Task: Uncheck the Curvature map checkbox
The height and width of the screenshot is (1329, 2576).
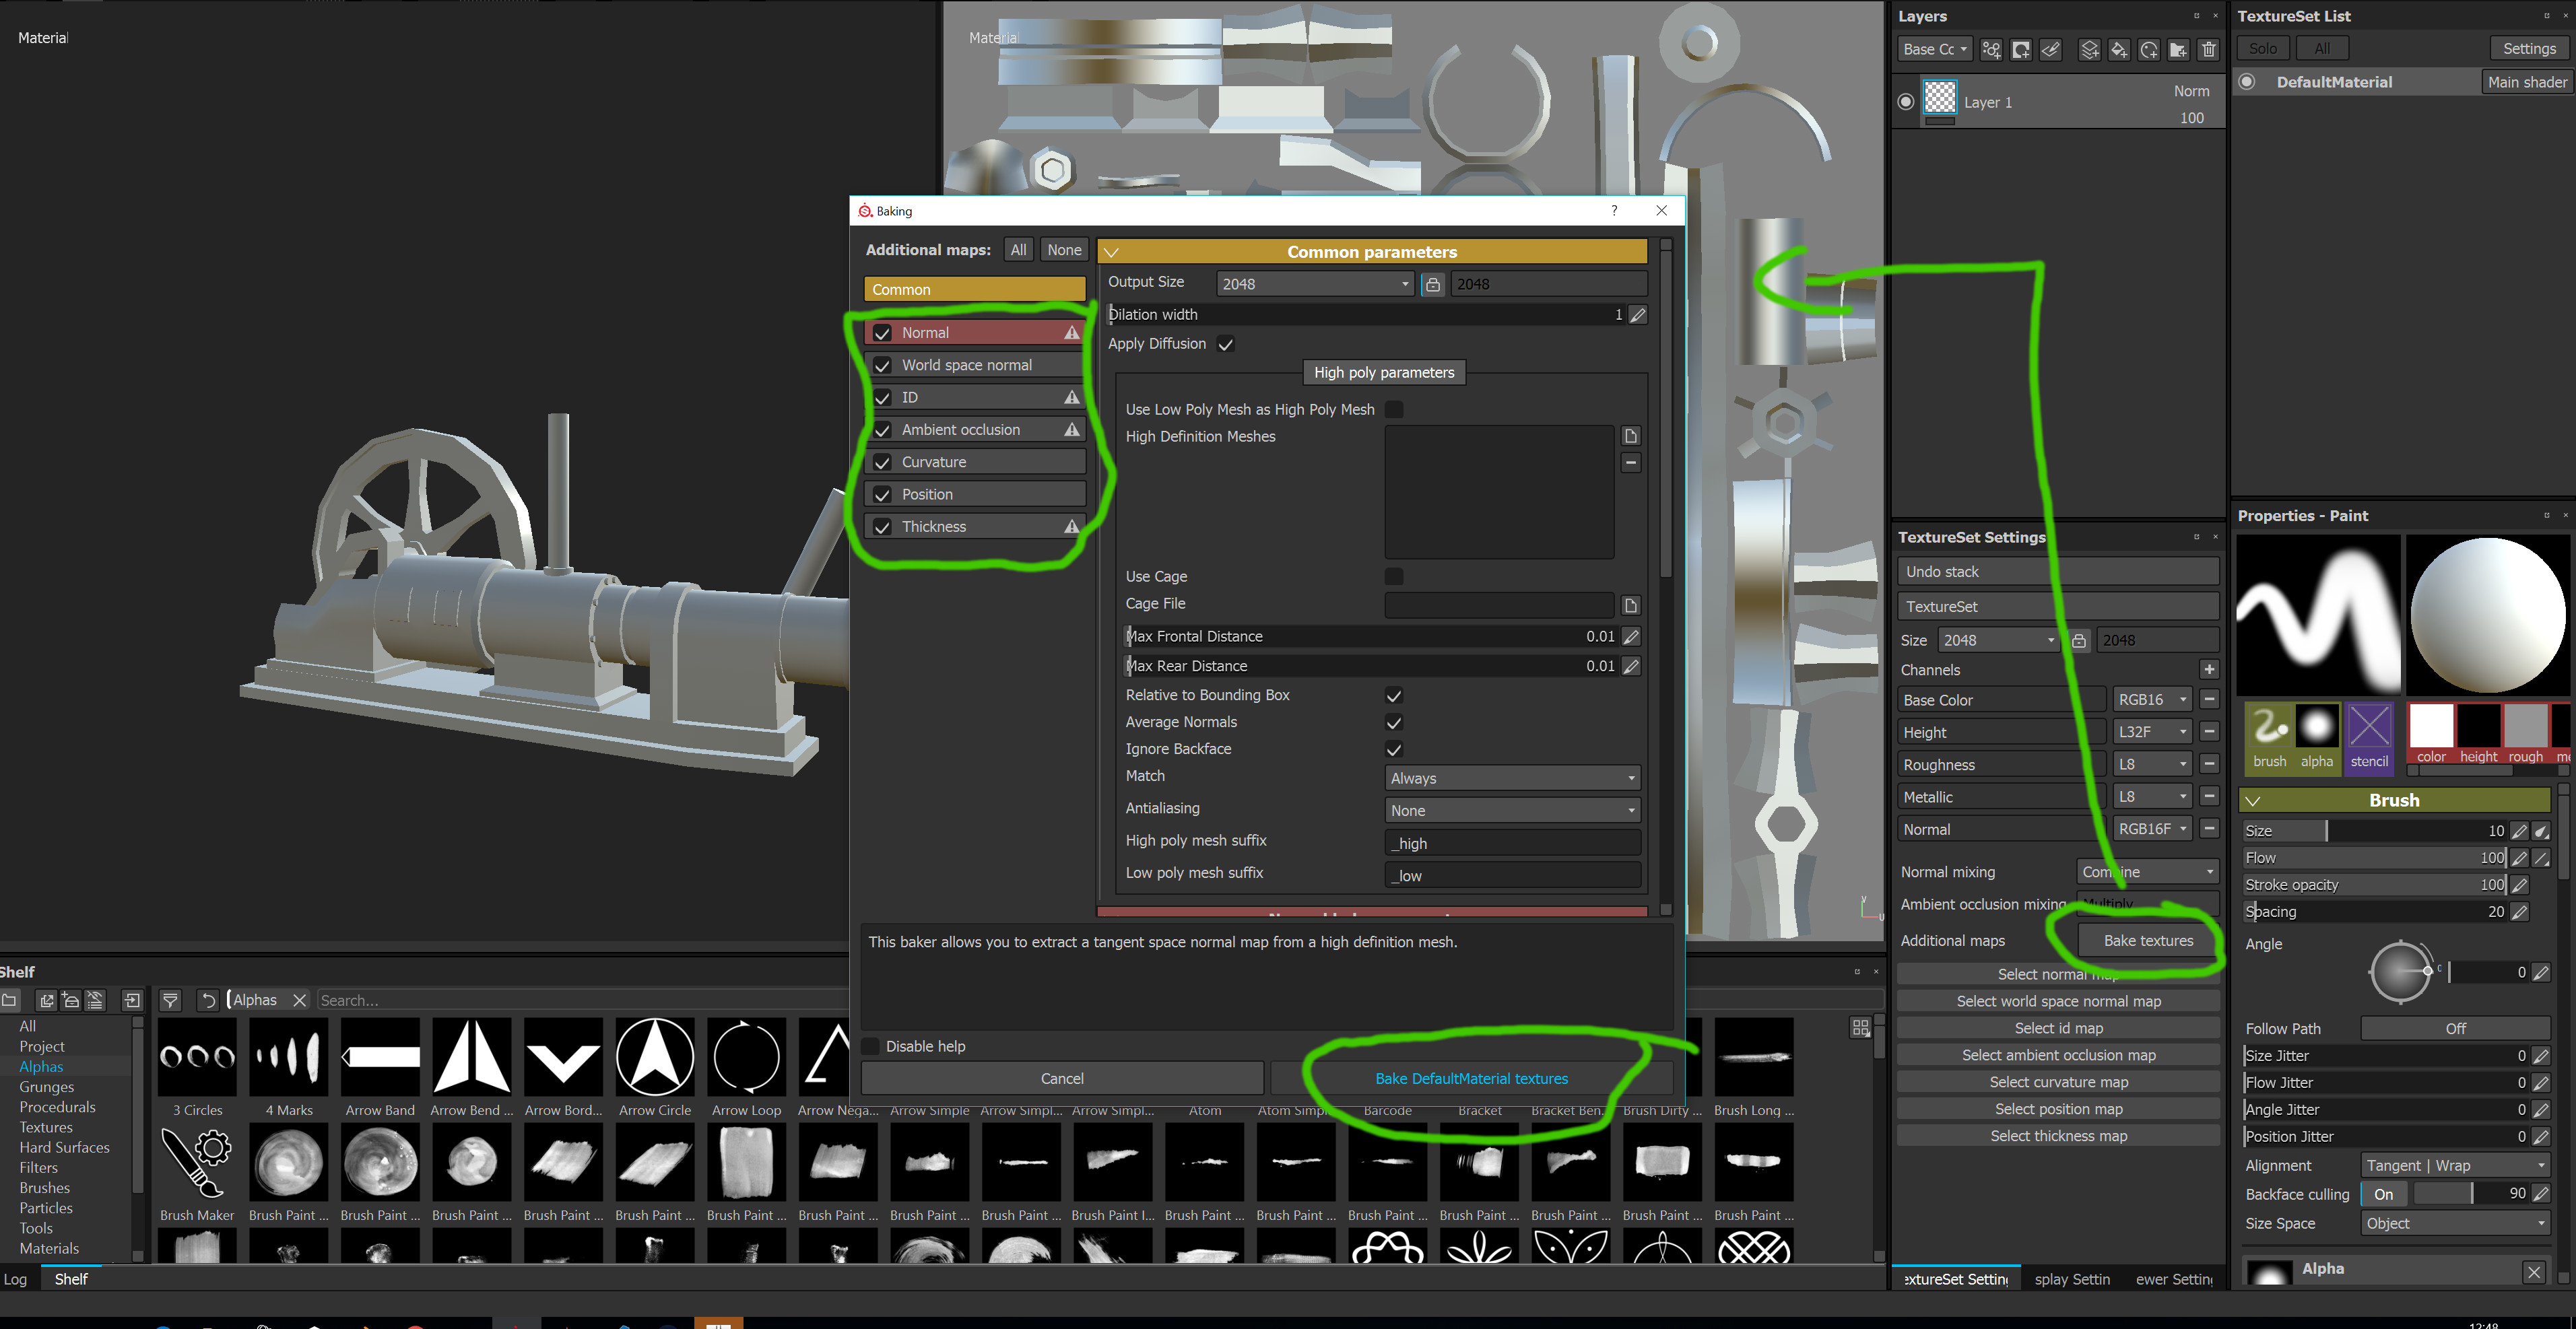Action: click(882, 463)
